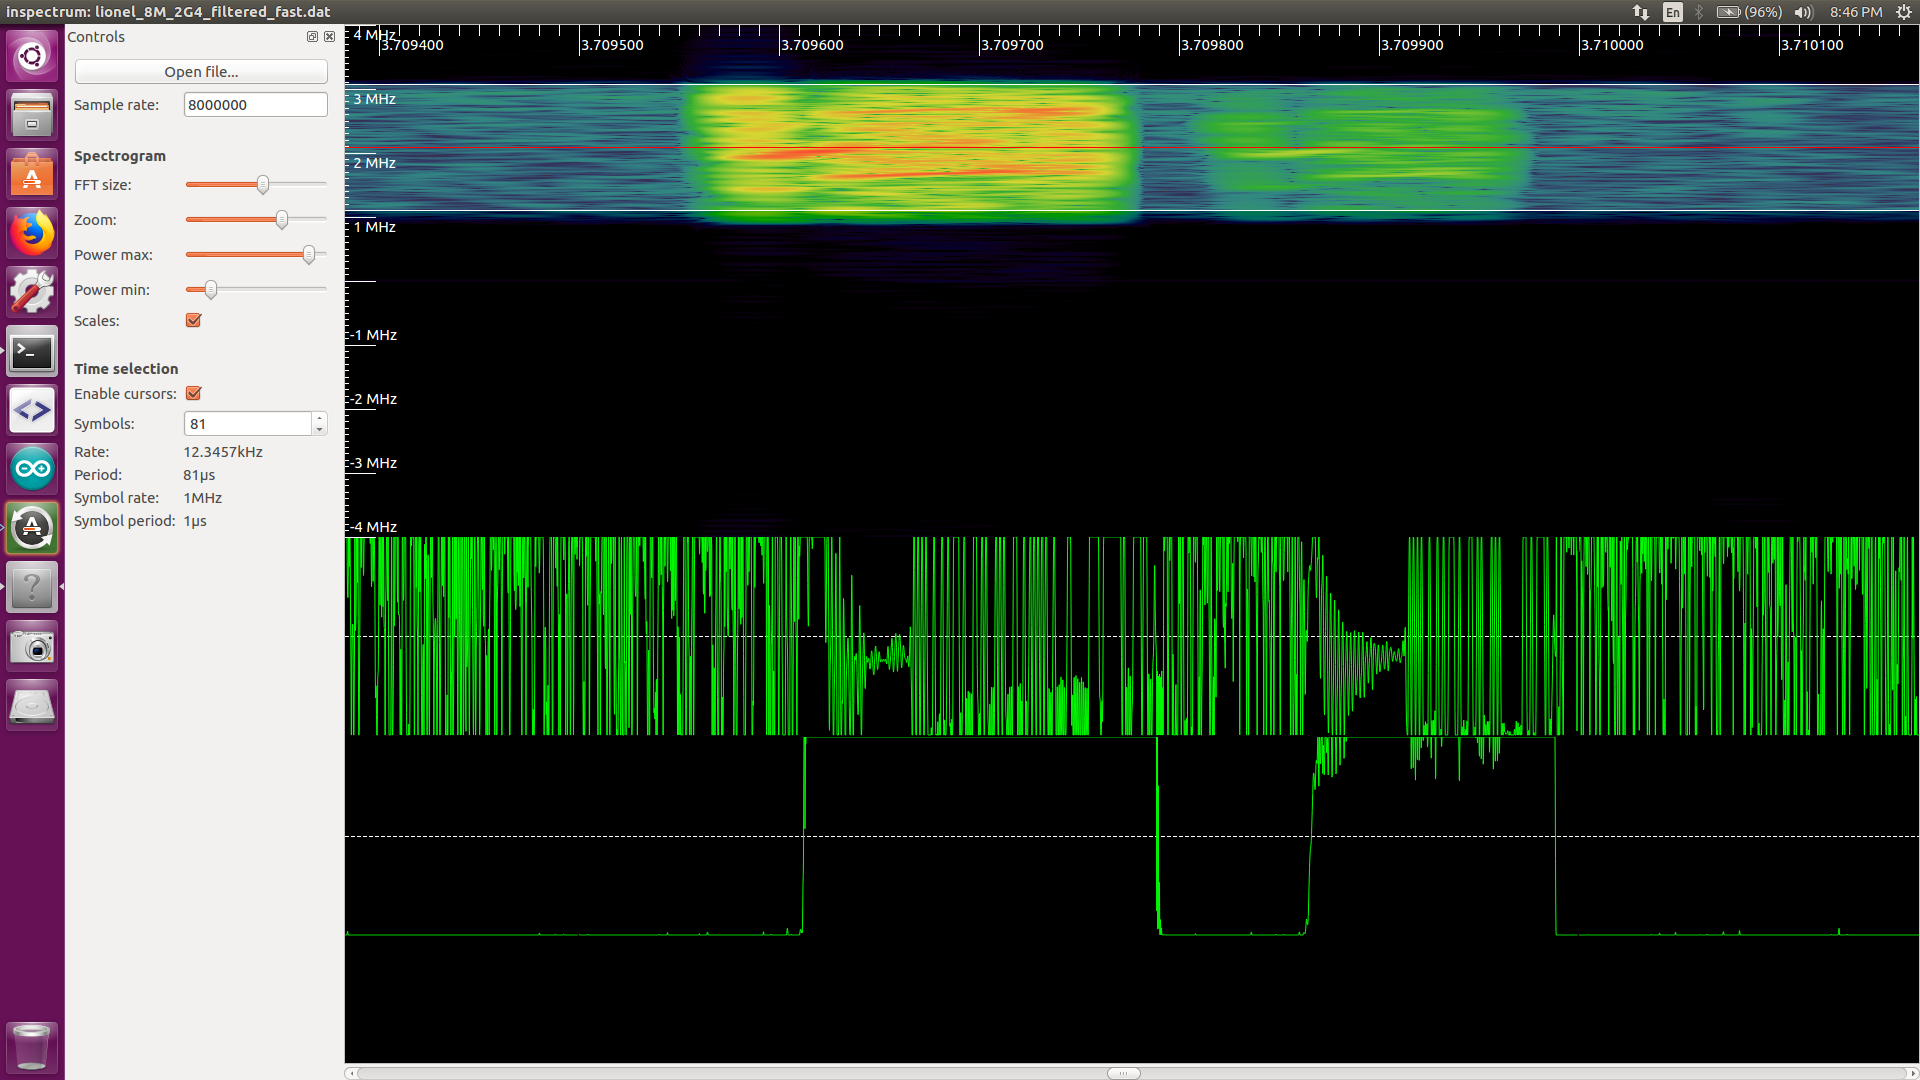Click the Firefox icon in the dock

pyautogui.click(x=32, y=234)
